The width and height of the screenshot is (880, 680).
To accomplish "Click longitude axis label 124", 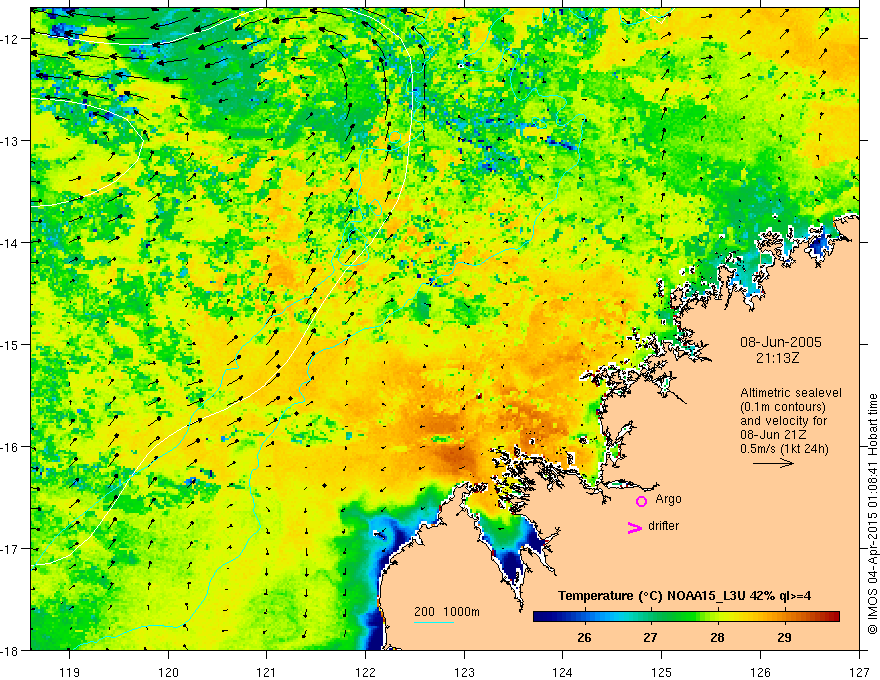I will click(563, 672).
